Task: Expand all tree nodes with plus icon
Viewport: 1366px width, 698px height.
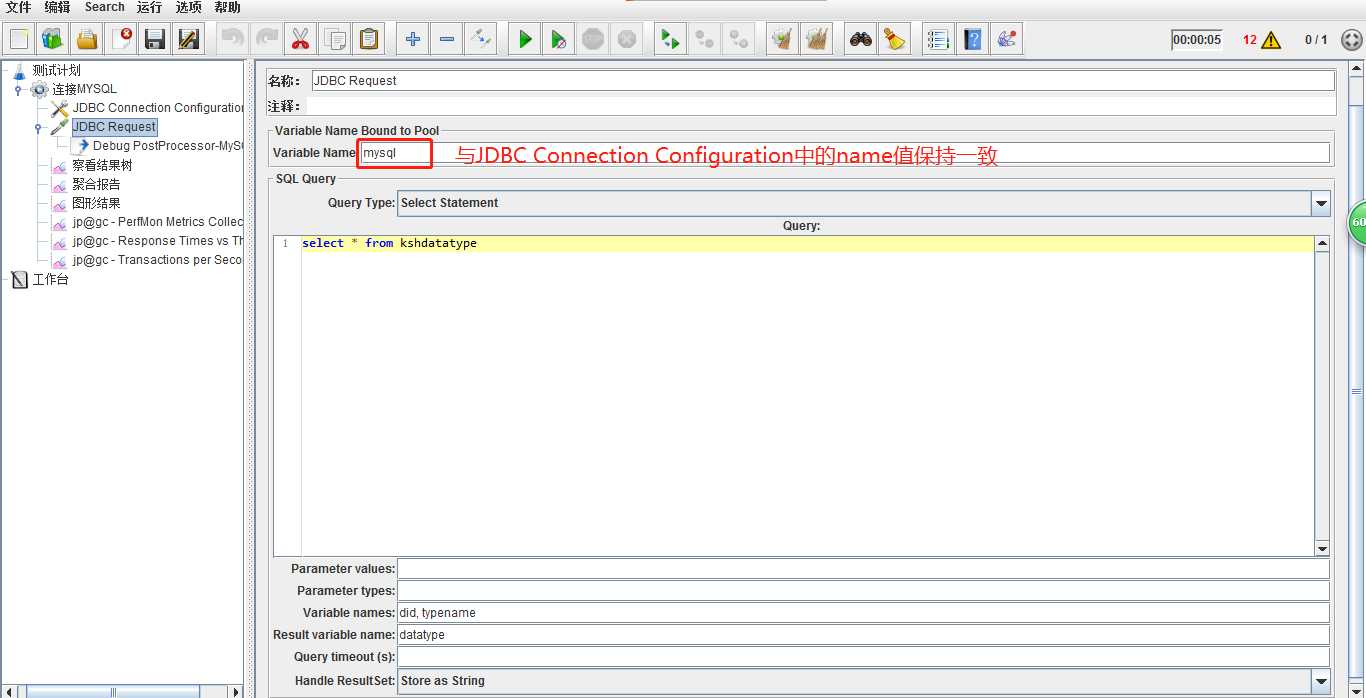Action: [x=412, y=39]
